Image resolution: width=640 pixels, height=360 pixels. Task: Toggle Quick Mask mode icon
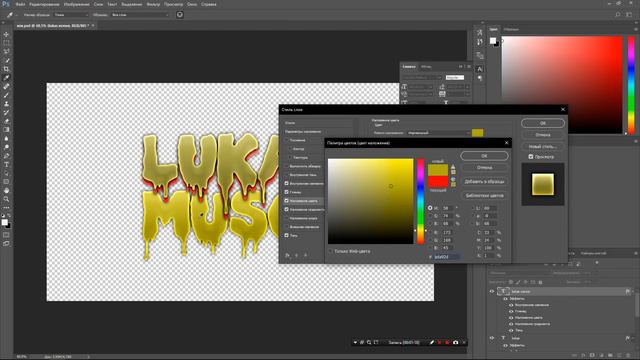coord(6,235)
